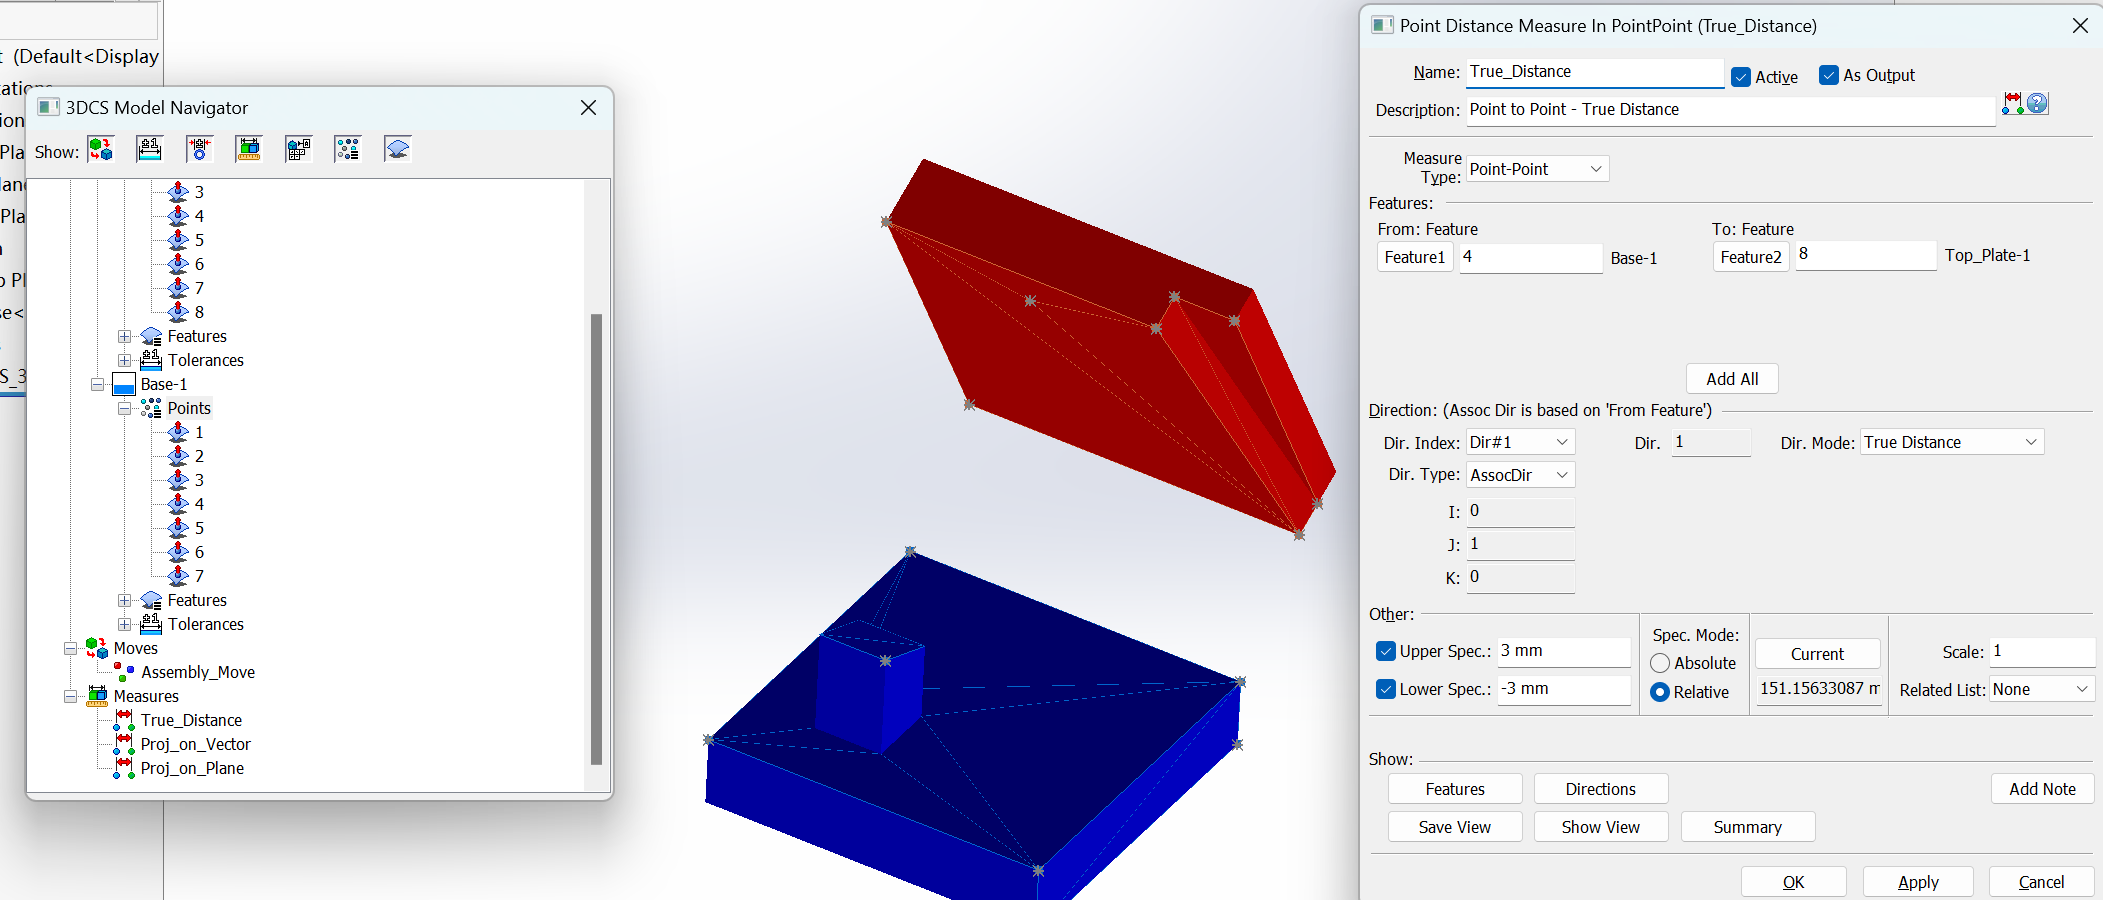Open the Directions view
Viewport: 2103px width, 900px height.
1600,788
